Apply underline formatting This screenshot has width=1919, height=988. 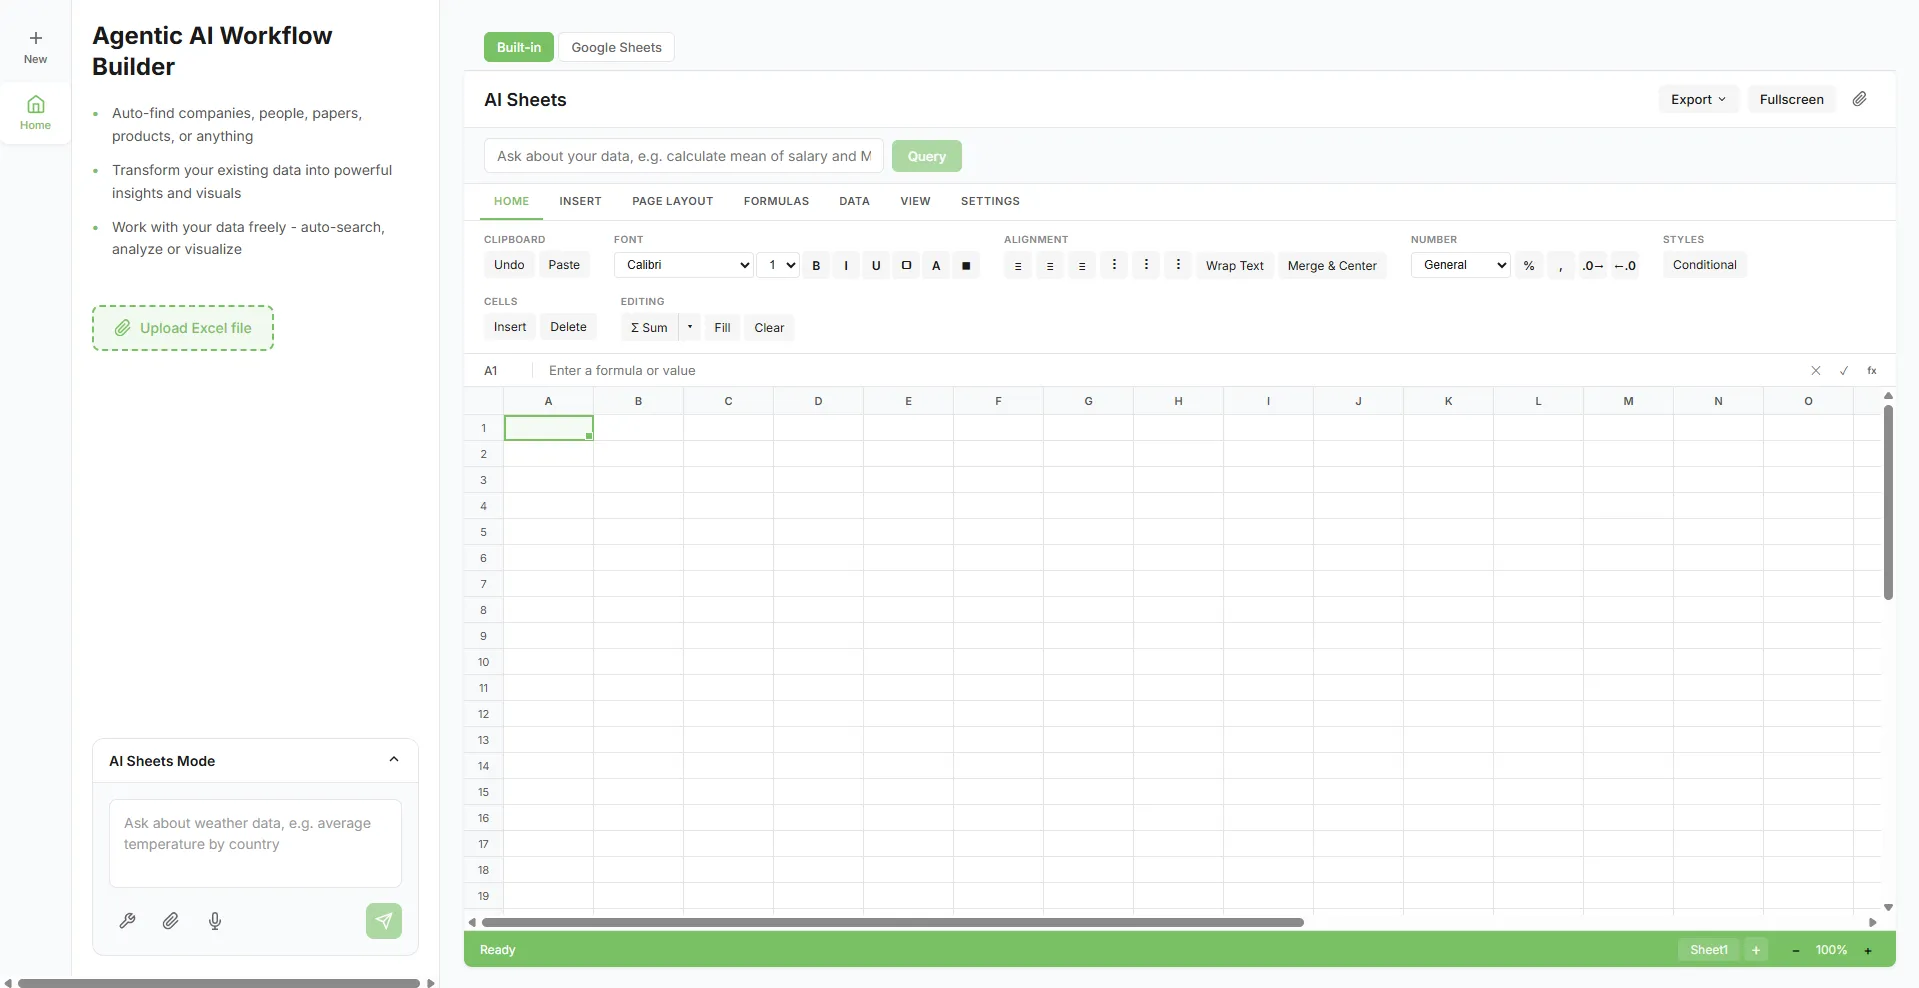click(876, 265)
